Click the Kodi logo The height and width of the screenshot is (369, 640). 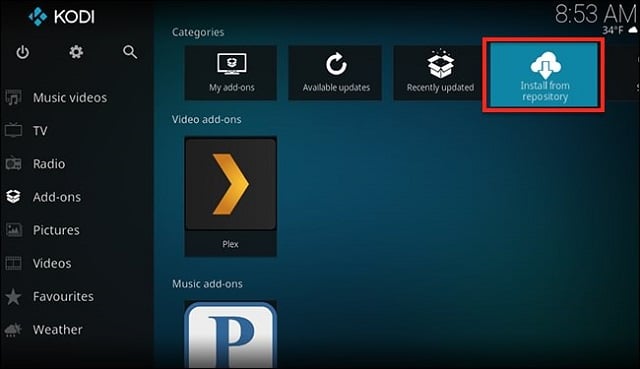pyautogui.click(x=61, y=17)
